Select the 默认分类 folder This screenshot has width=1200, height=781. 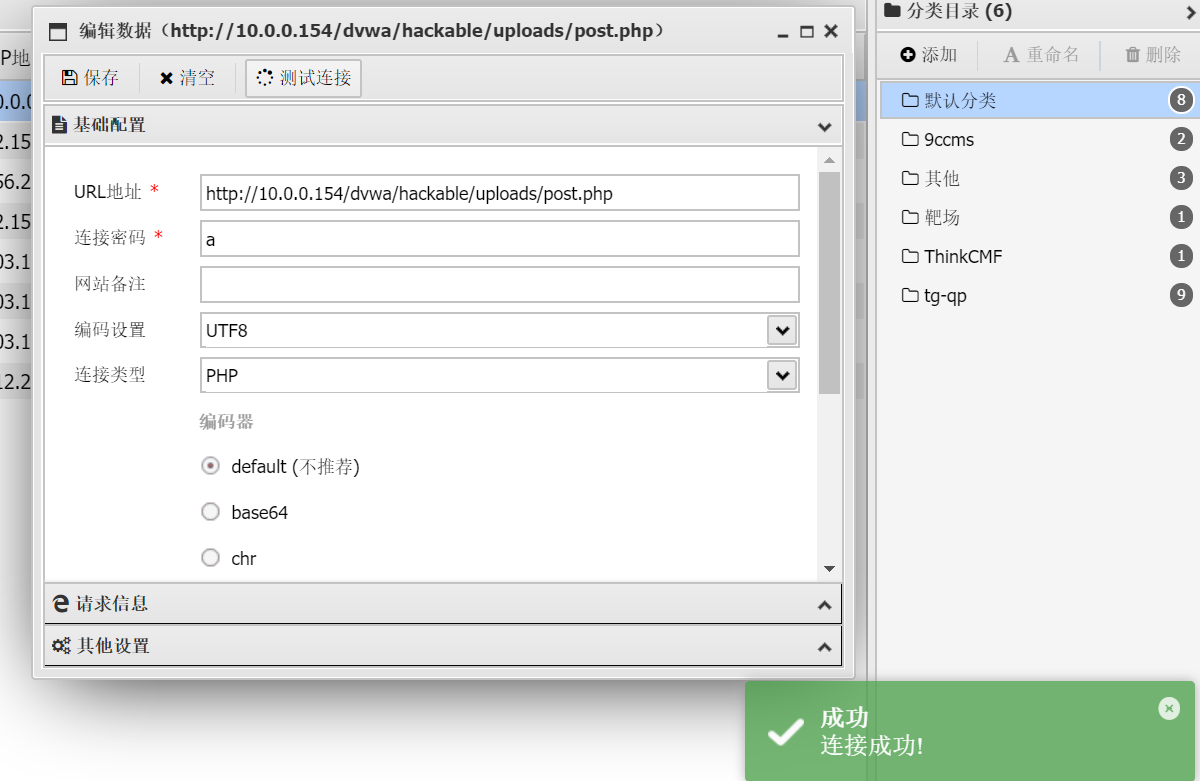tap(1040, 100)
